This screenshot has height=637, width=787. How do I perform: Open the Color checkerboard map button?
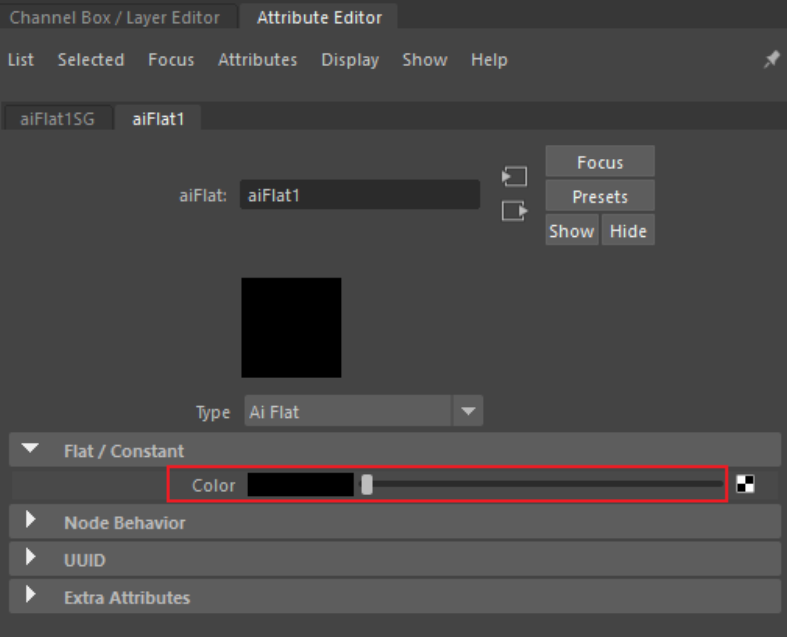pos(745,484)
